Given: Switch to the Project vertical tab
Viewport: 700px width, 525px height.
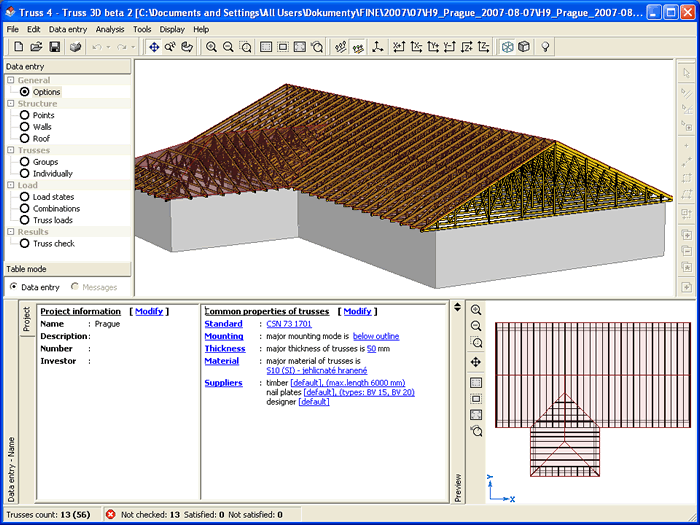Looking at the screenshot, I should (25, 320).
